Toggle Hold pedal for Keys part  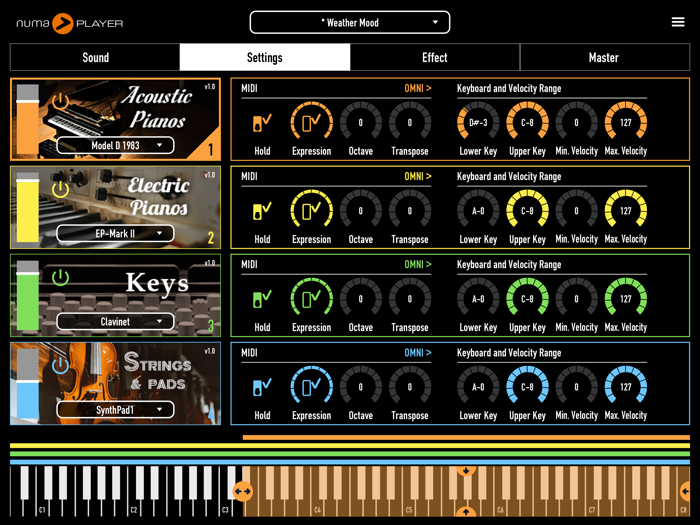pyautogui.click(x=262, y=299)
